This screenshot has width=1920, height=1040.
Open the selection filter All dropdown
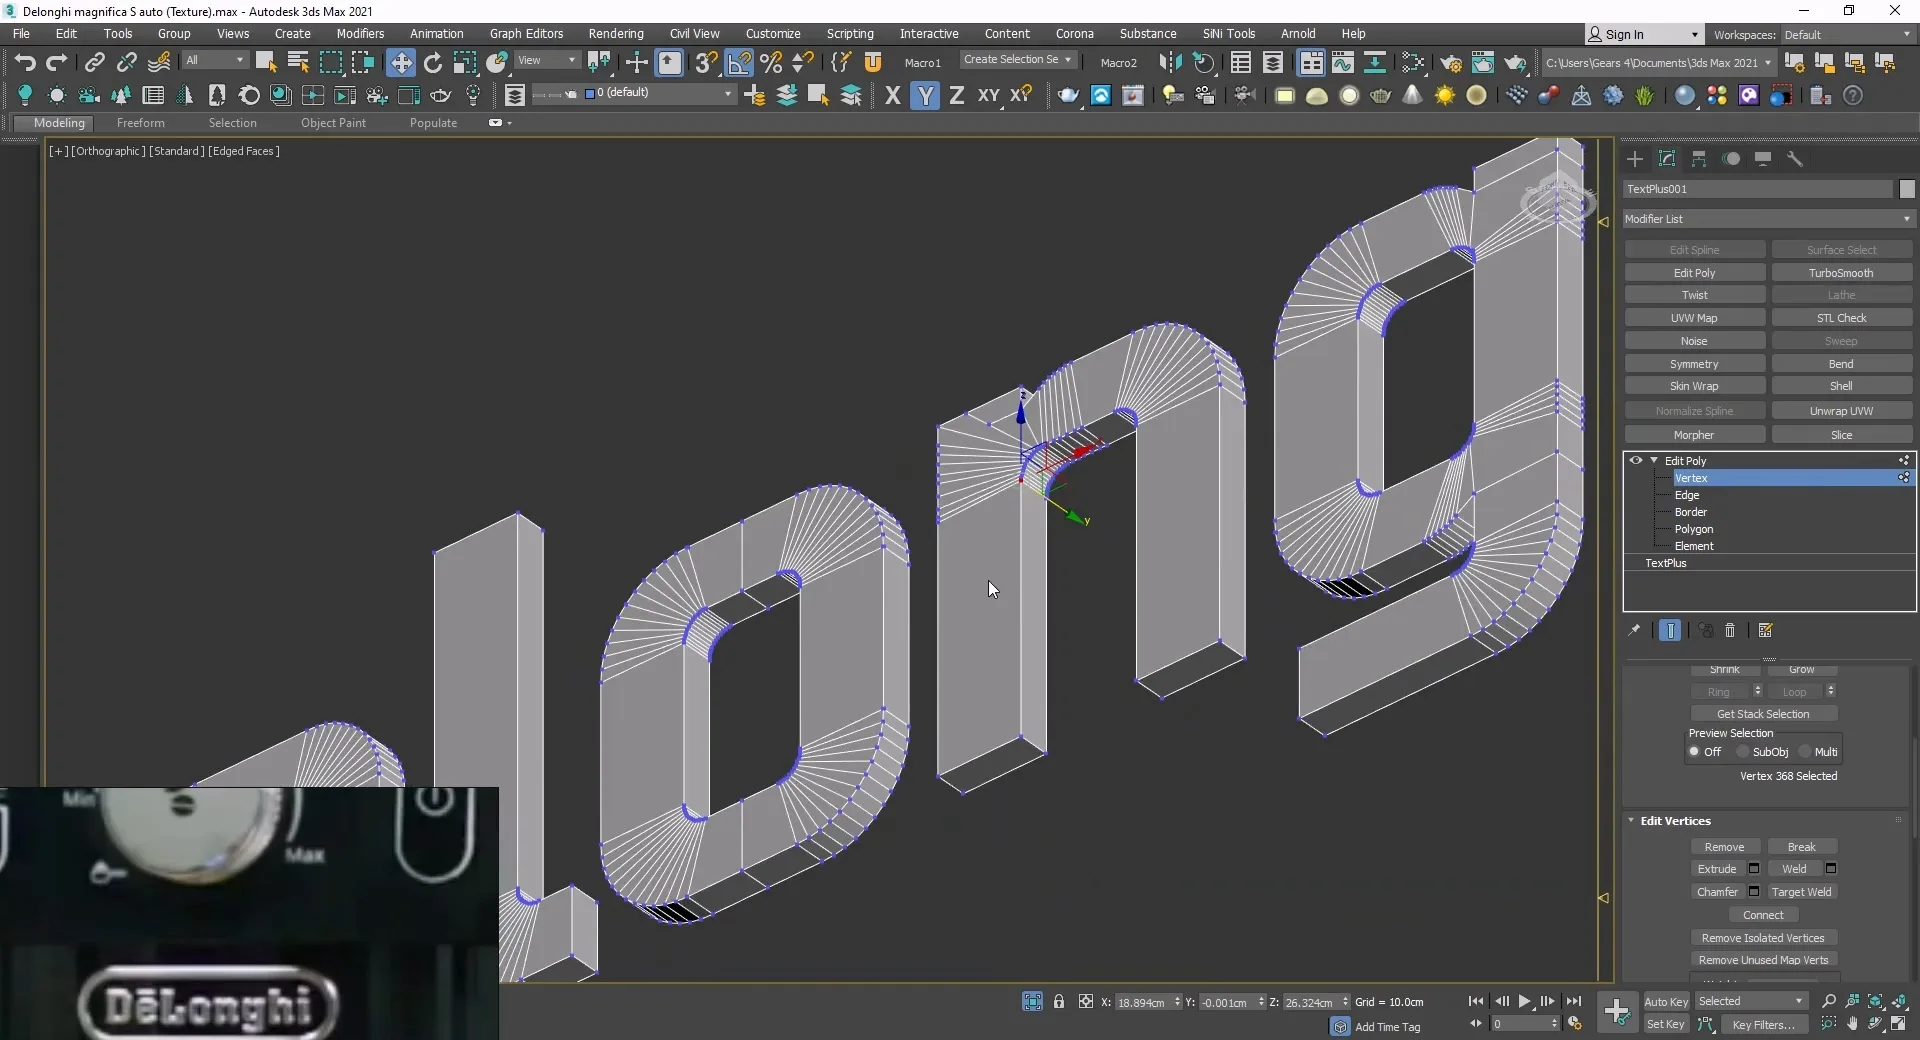[215, 61]
